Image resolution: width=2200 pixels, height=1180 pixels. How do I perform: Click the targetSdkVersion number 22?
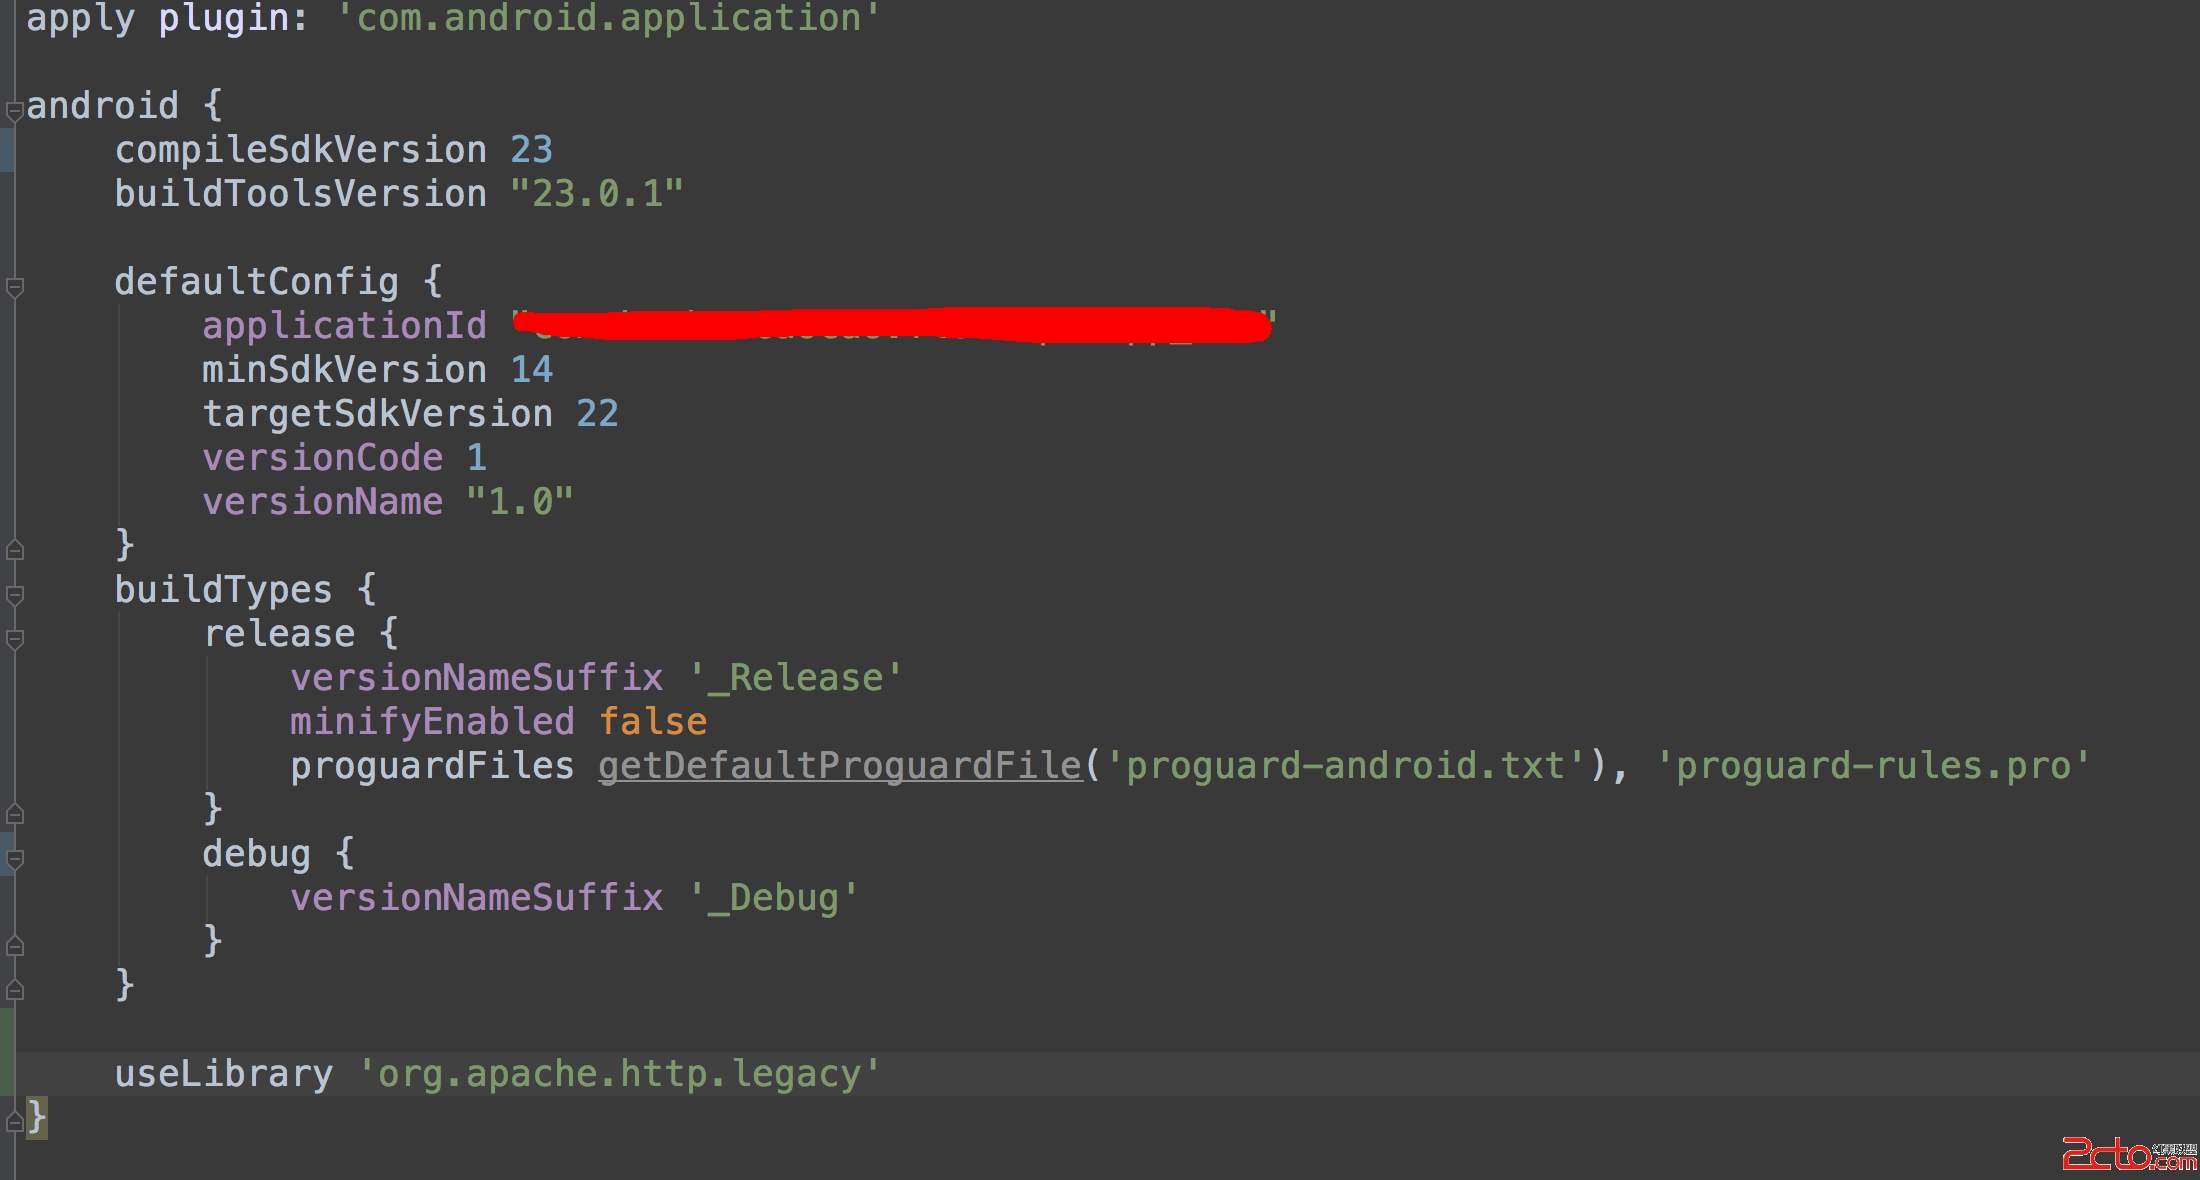597,414
